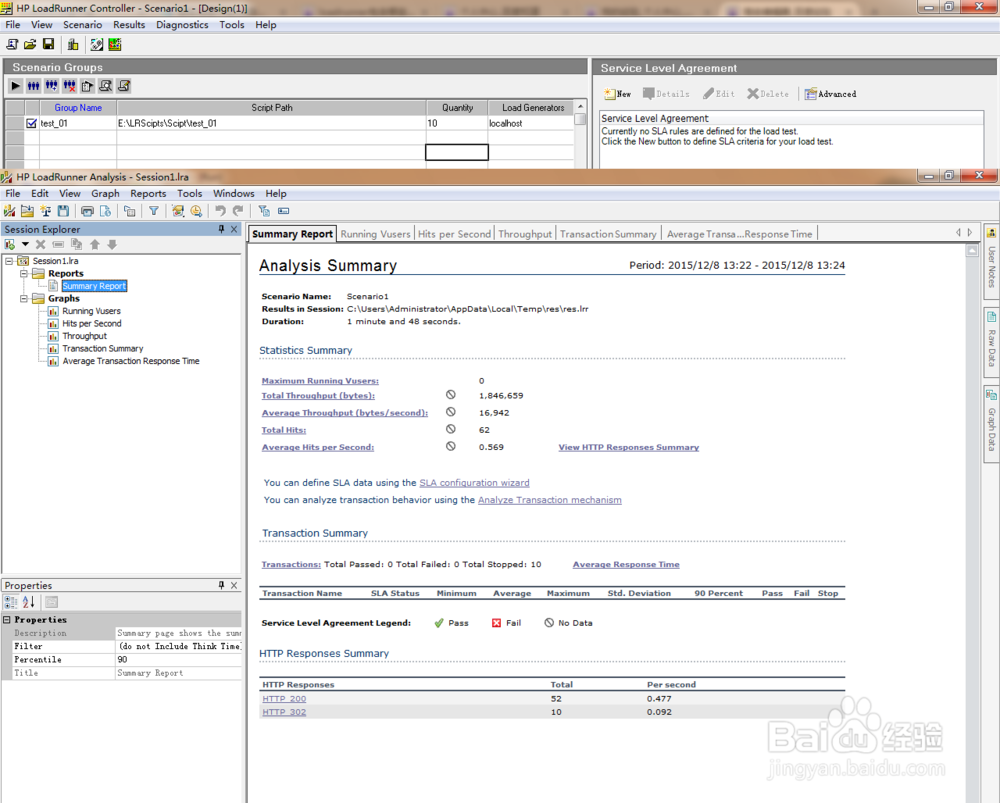Select Hits per Second tree item
1000x803 pixels.
(x=92, y=323)
